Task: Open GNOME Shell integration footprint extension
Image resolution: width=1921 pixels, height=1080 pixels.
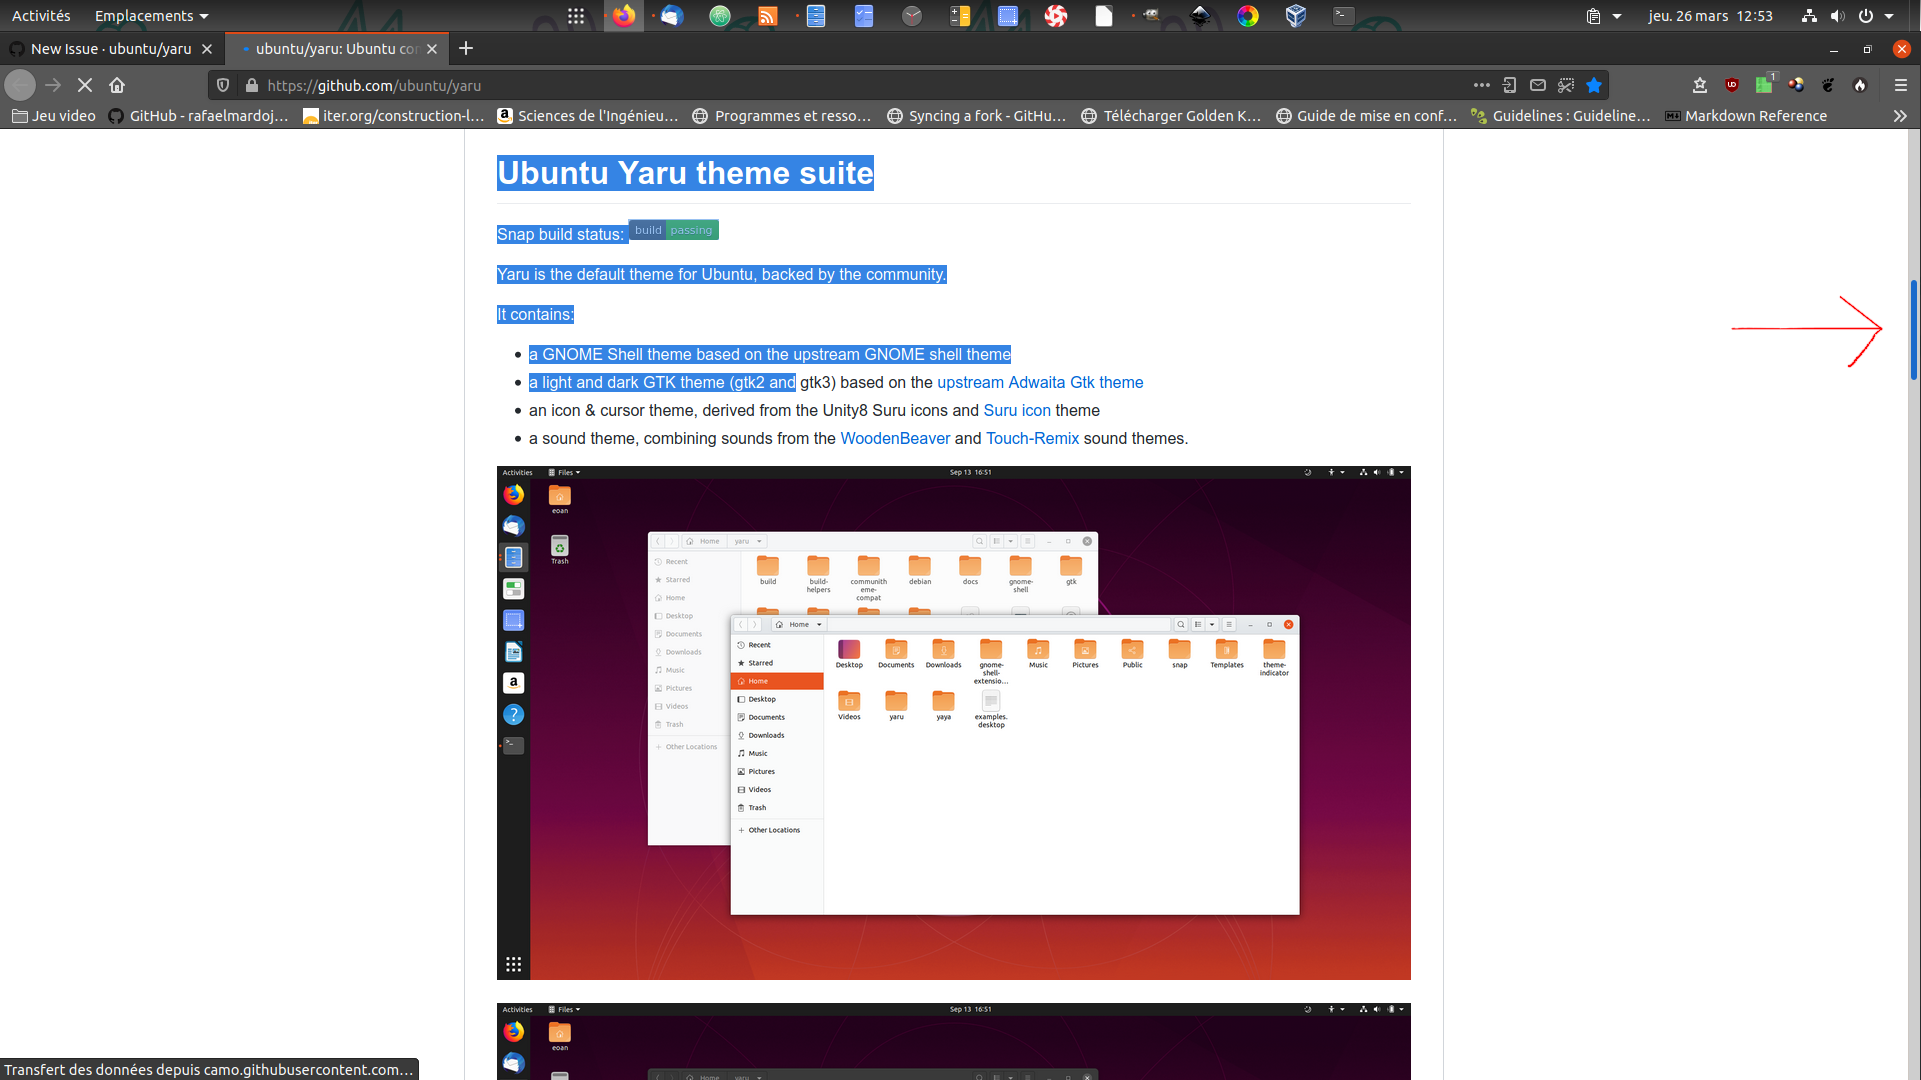Action: [x=1828, y=86]
